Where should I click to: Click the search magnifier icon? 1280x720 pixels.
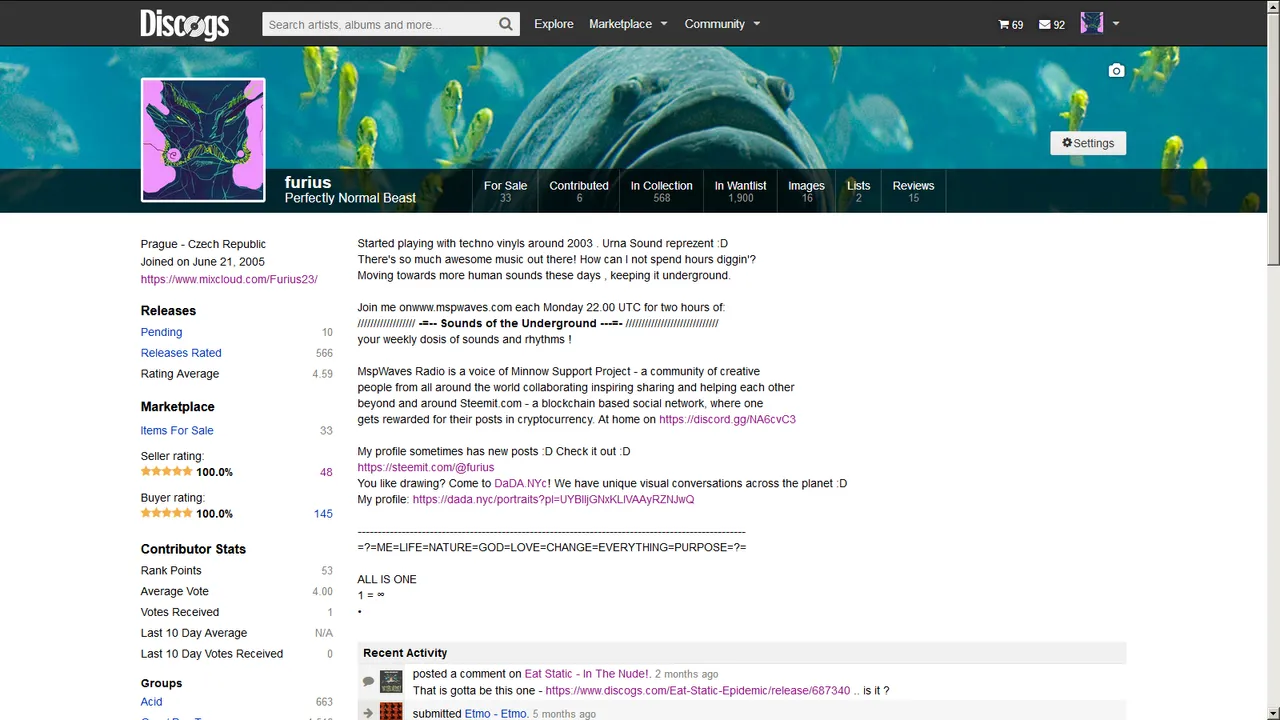507,24
